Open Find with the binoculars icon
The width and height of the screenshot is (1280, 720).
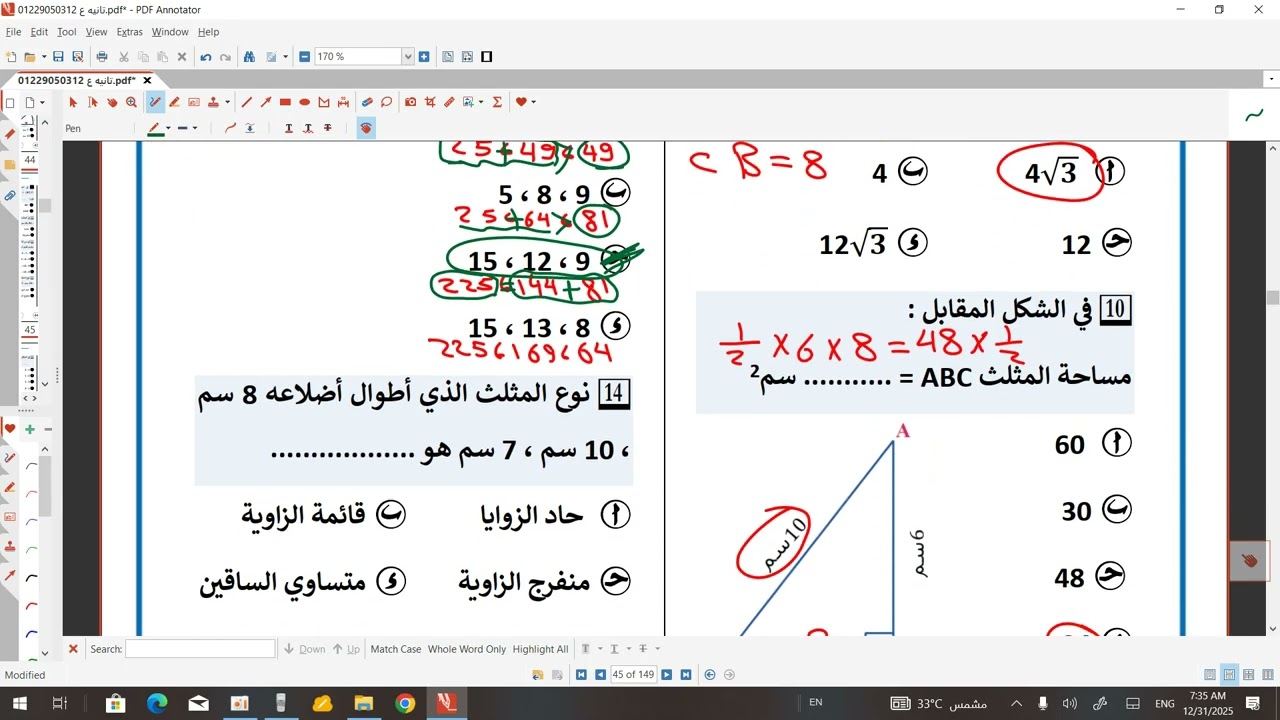point(249,57)
